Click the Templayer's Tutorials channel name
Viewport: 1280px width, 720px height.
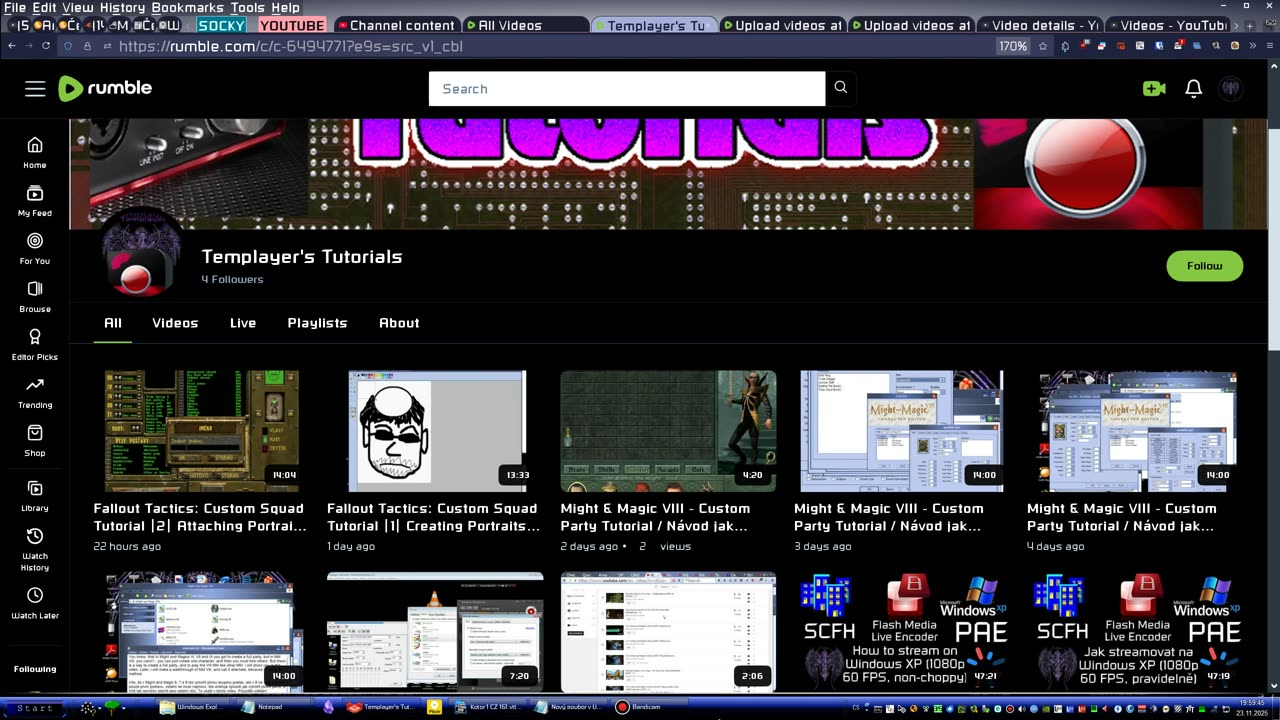tap(302, 257)
